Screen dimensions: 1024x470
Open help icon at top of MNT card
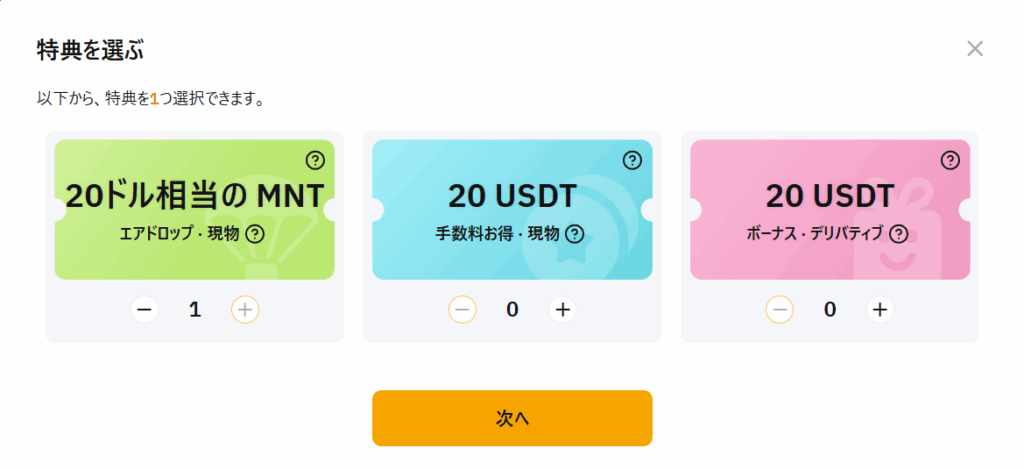[x=315, y=159]
